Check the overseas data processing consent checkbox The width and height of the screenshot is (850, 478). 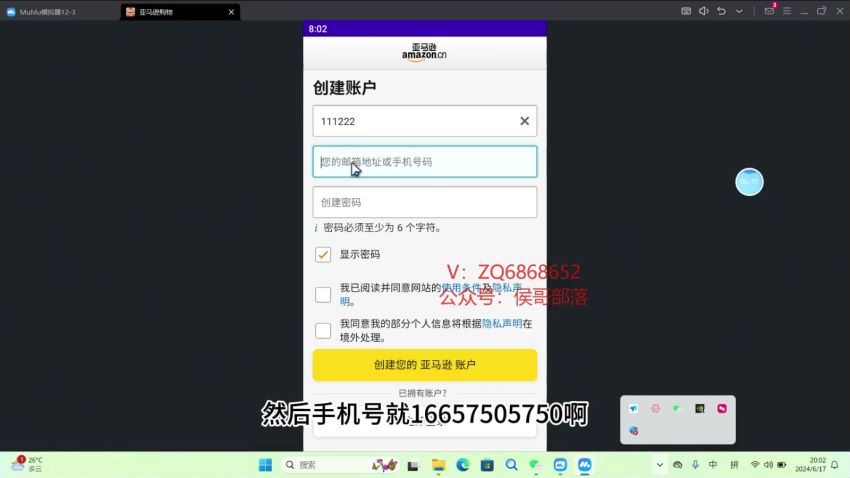323,331
